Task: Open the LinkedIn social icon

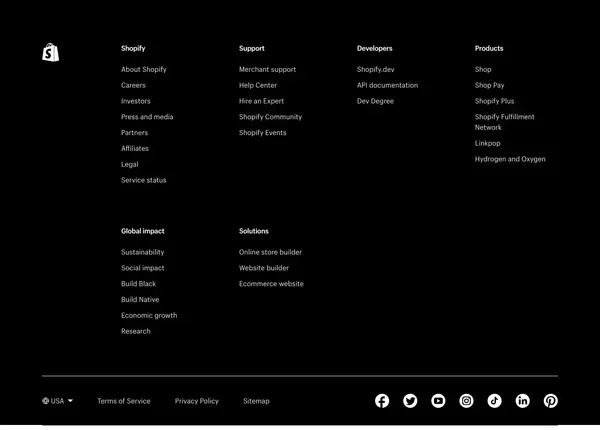Action: (523, 401)
